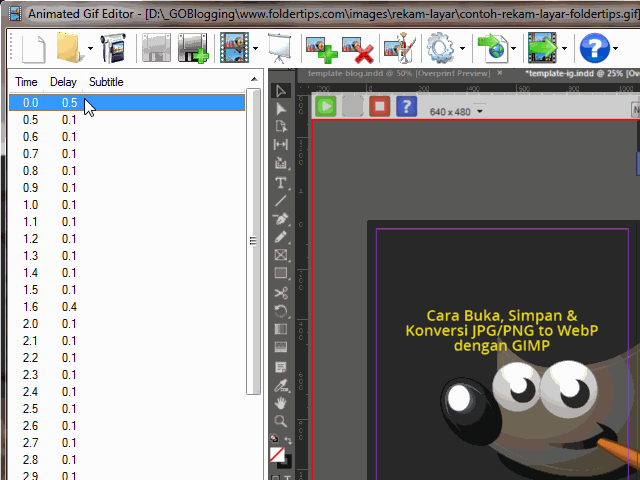Select the Scissors tool
This screenshot has height=480, width=640.
[x=281, y=293]
